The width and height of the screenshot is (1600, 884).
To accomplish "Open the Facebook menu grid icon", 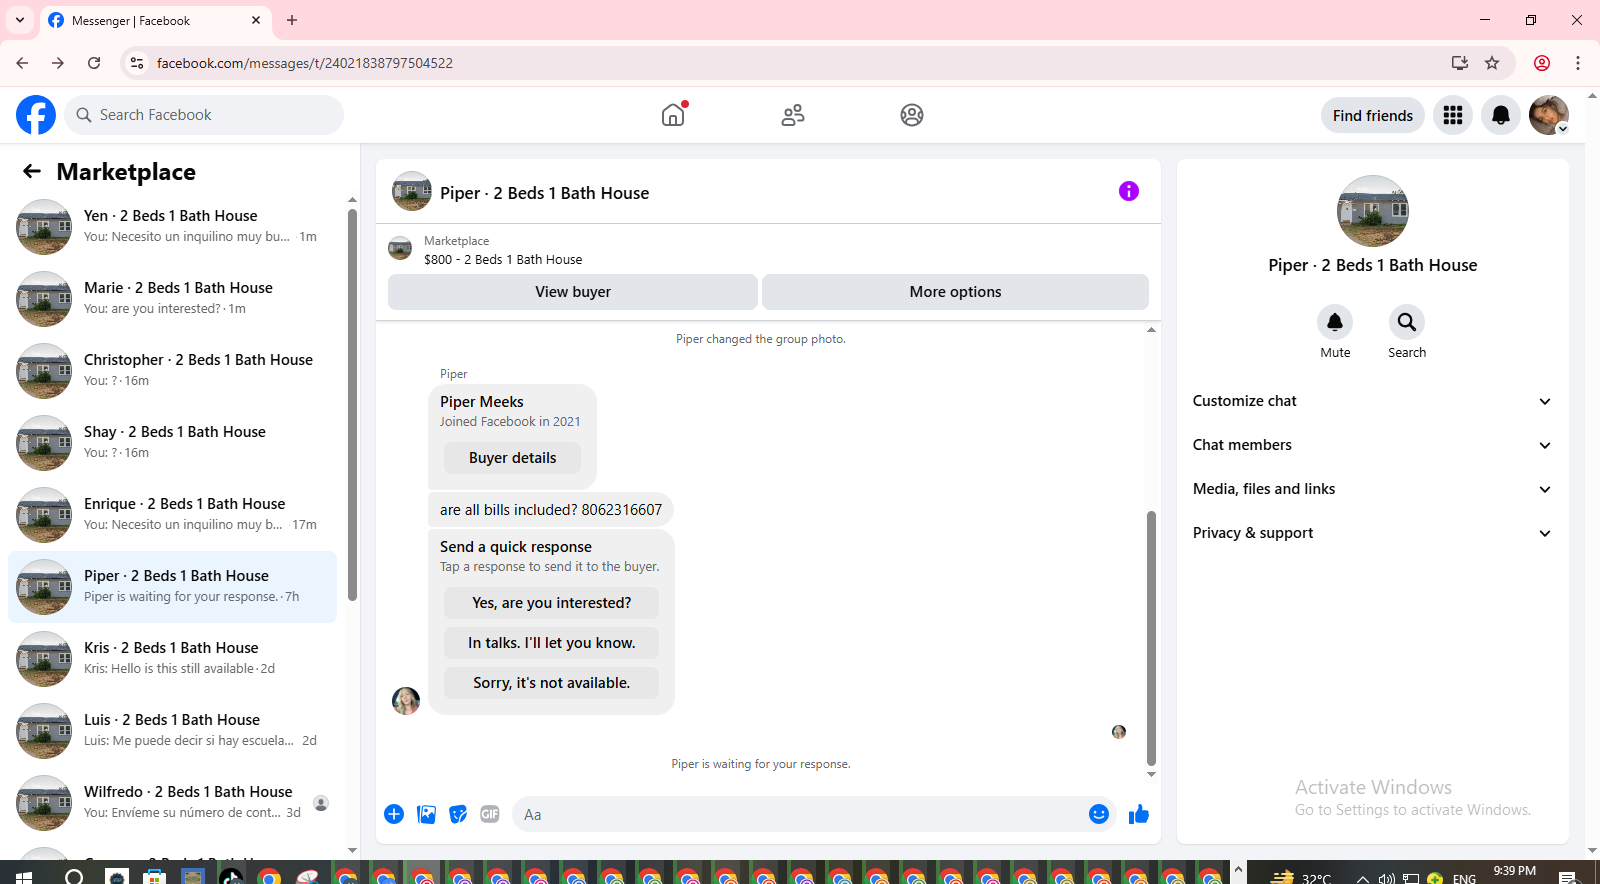I will tap(1453, 115).
